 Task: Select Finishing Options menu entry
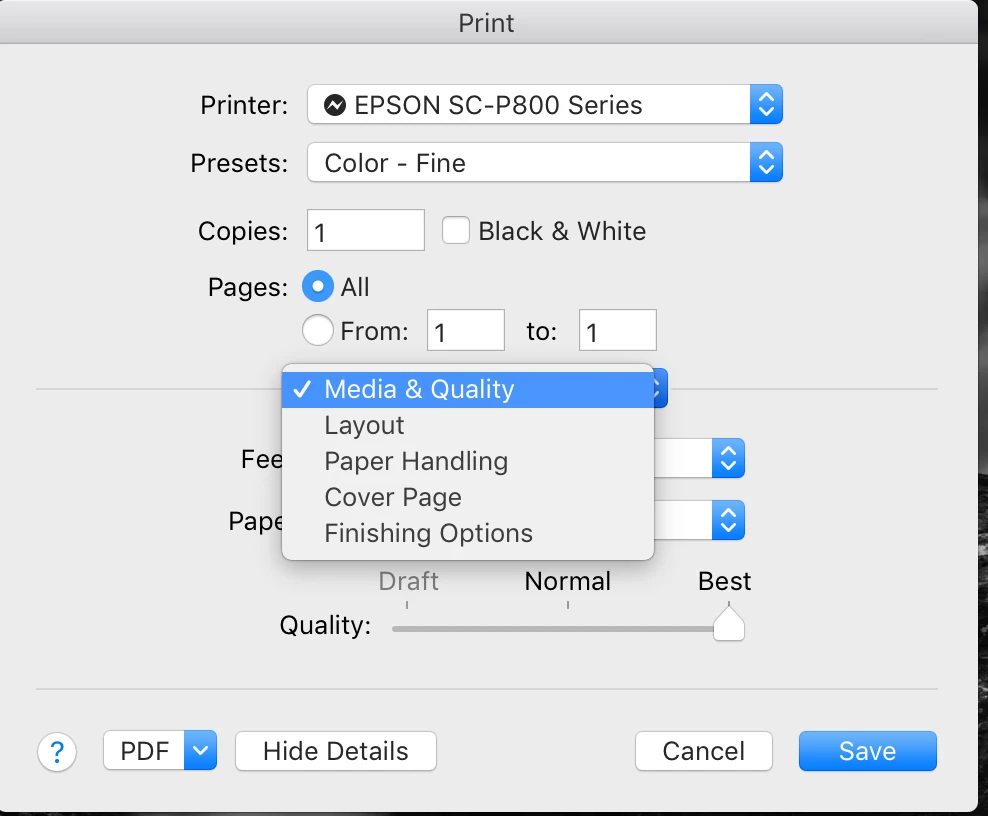point(428,533)
